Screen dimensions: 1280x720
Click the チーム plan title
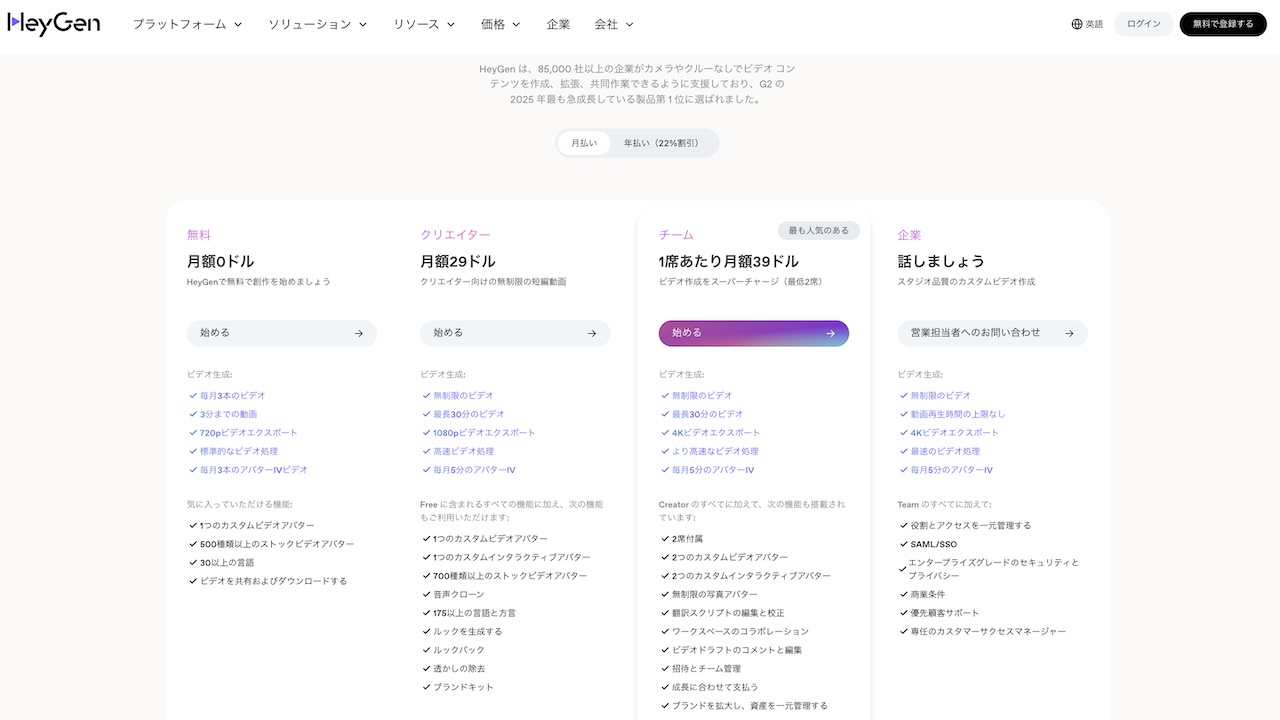[x=676, y=235]
